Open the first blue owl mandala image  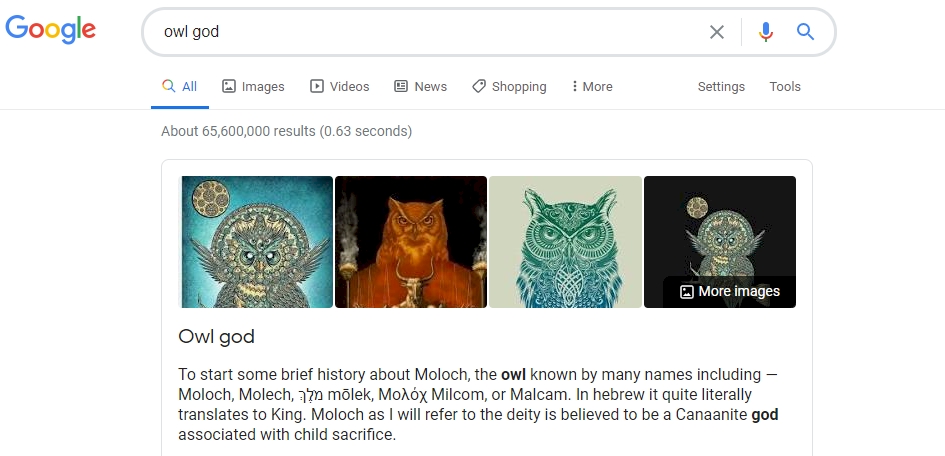pos(256,242)
